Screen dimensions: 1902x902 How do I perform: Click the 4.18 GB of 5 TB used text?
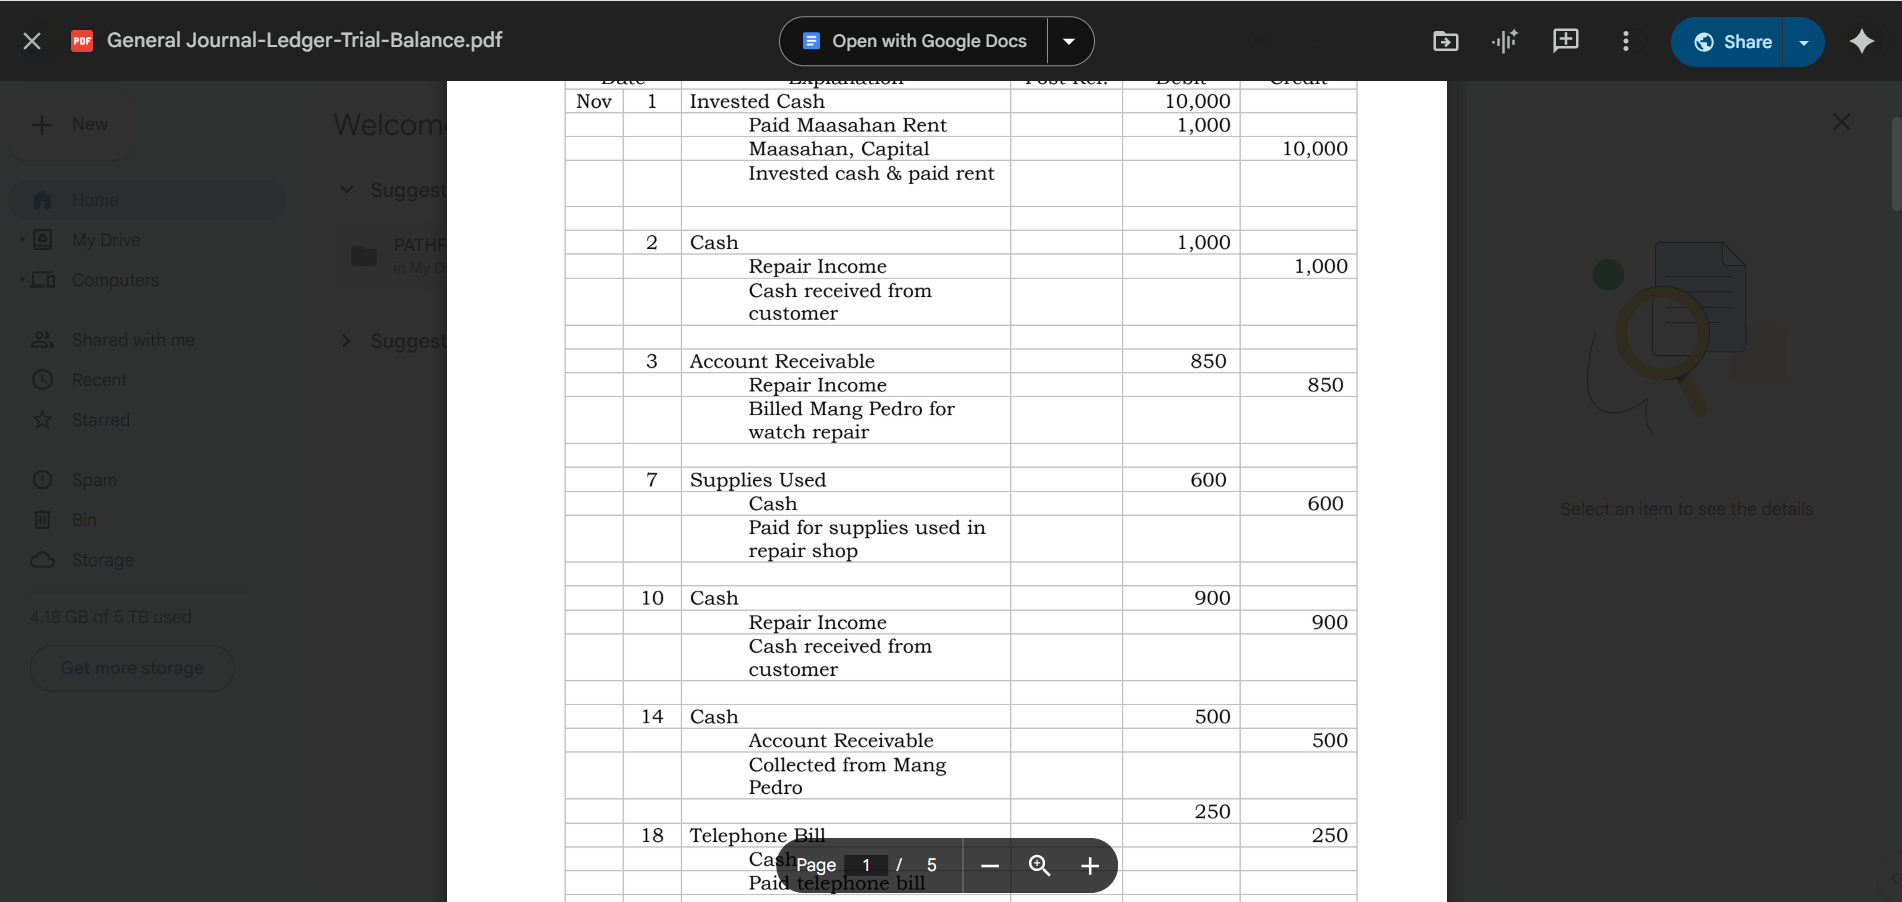(111, 617)
